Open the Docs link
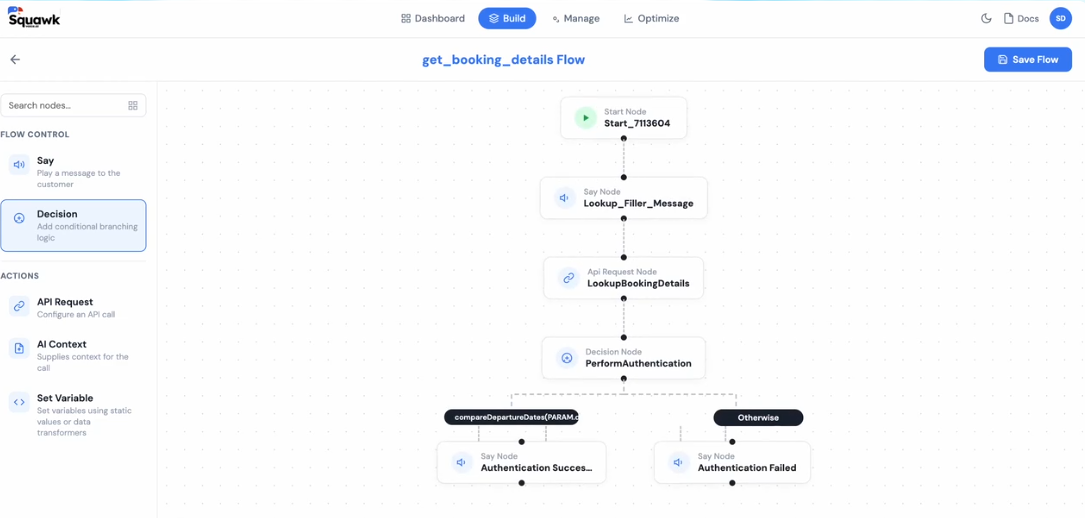Screen dimensions: 1085x518 [x=1021, y=19]
